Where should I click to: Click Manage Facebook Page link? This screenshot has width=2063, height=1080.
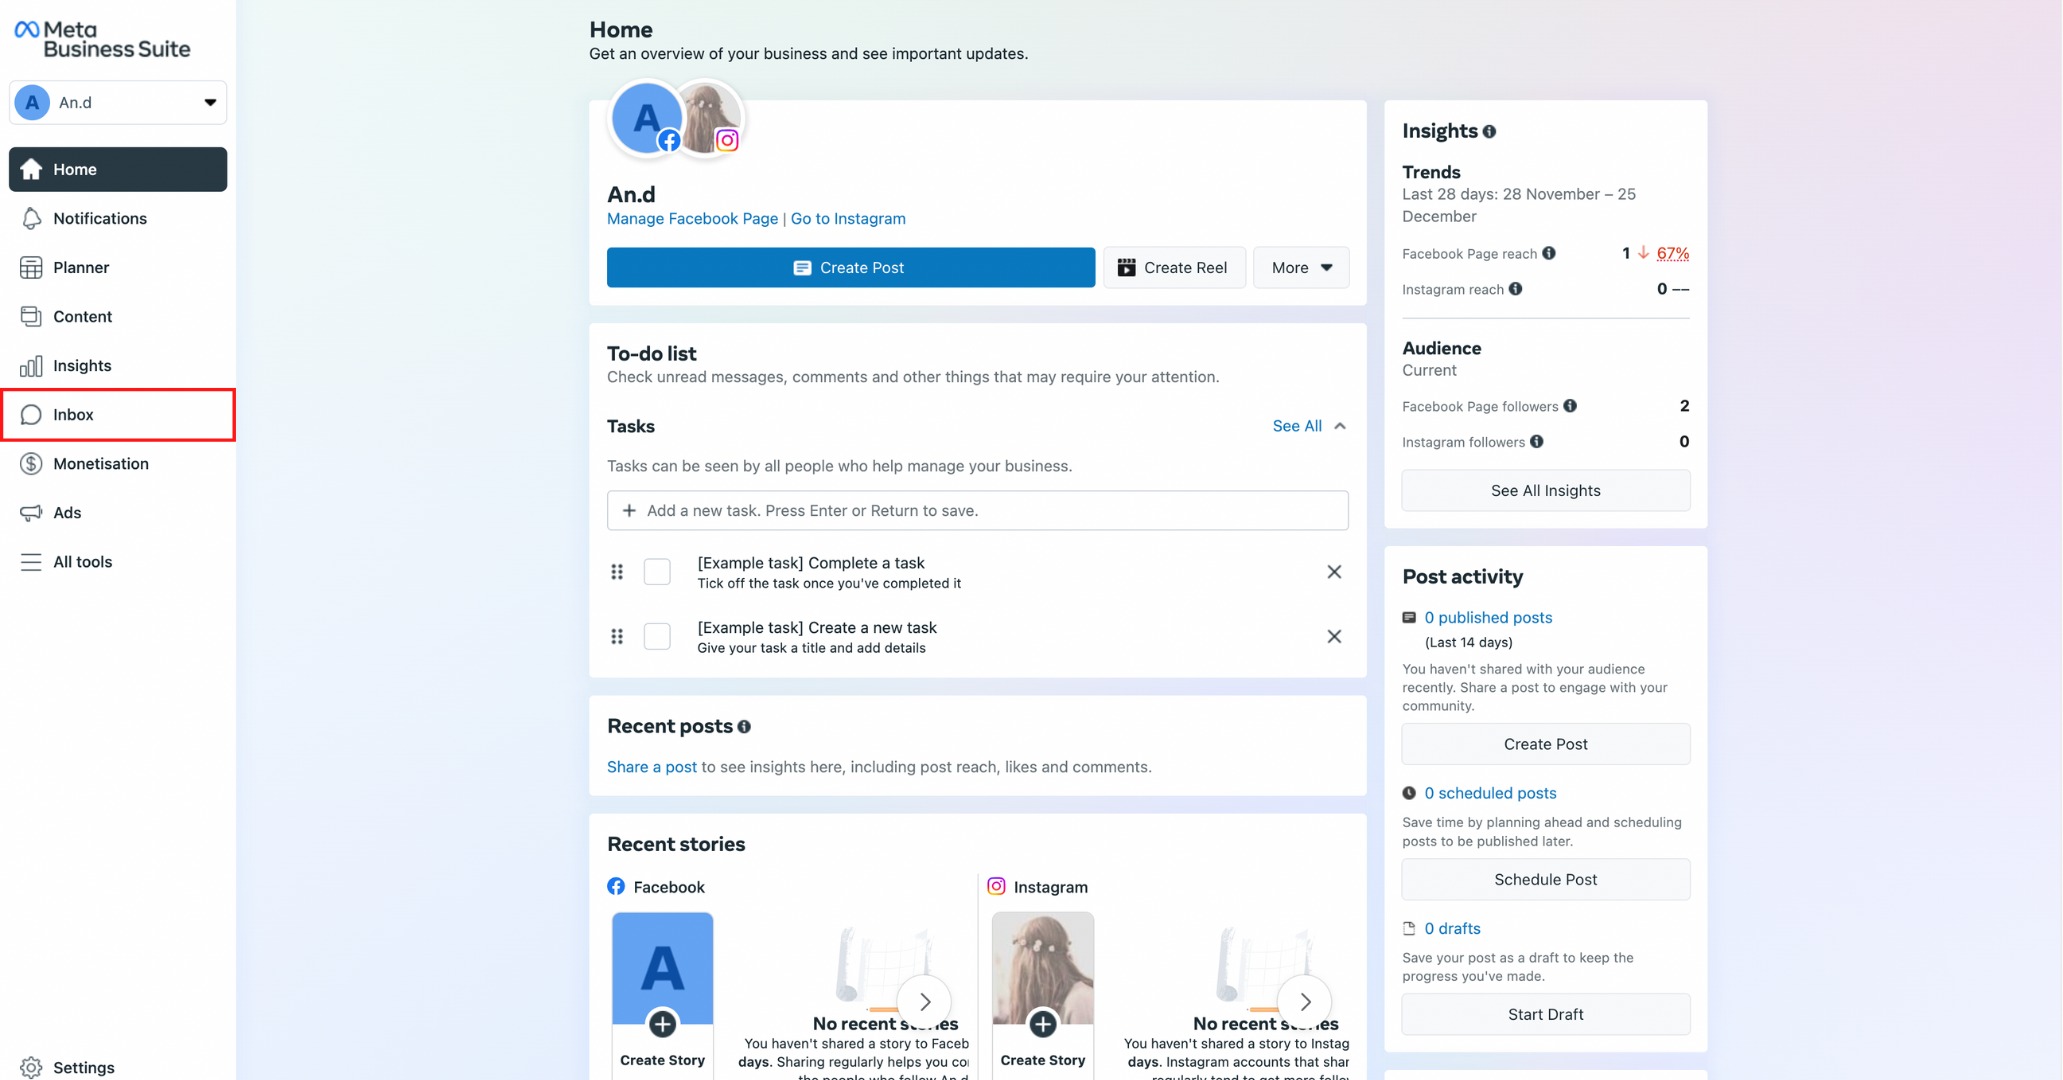693,218
